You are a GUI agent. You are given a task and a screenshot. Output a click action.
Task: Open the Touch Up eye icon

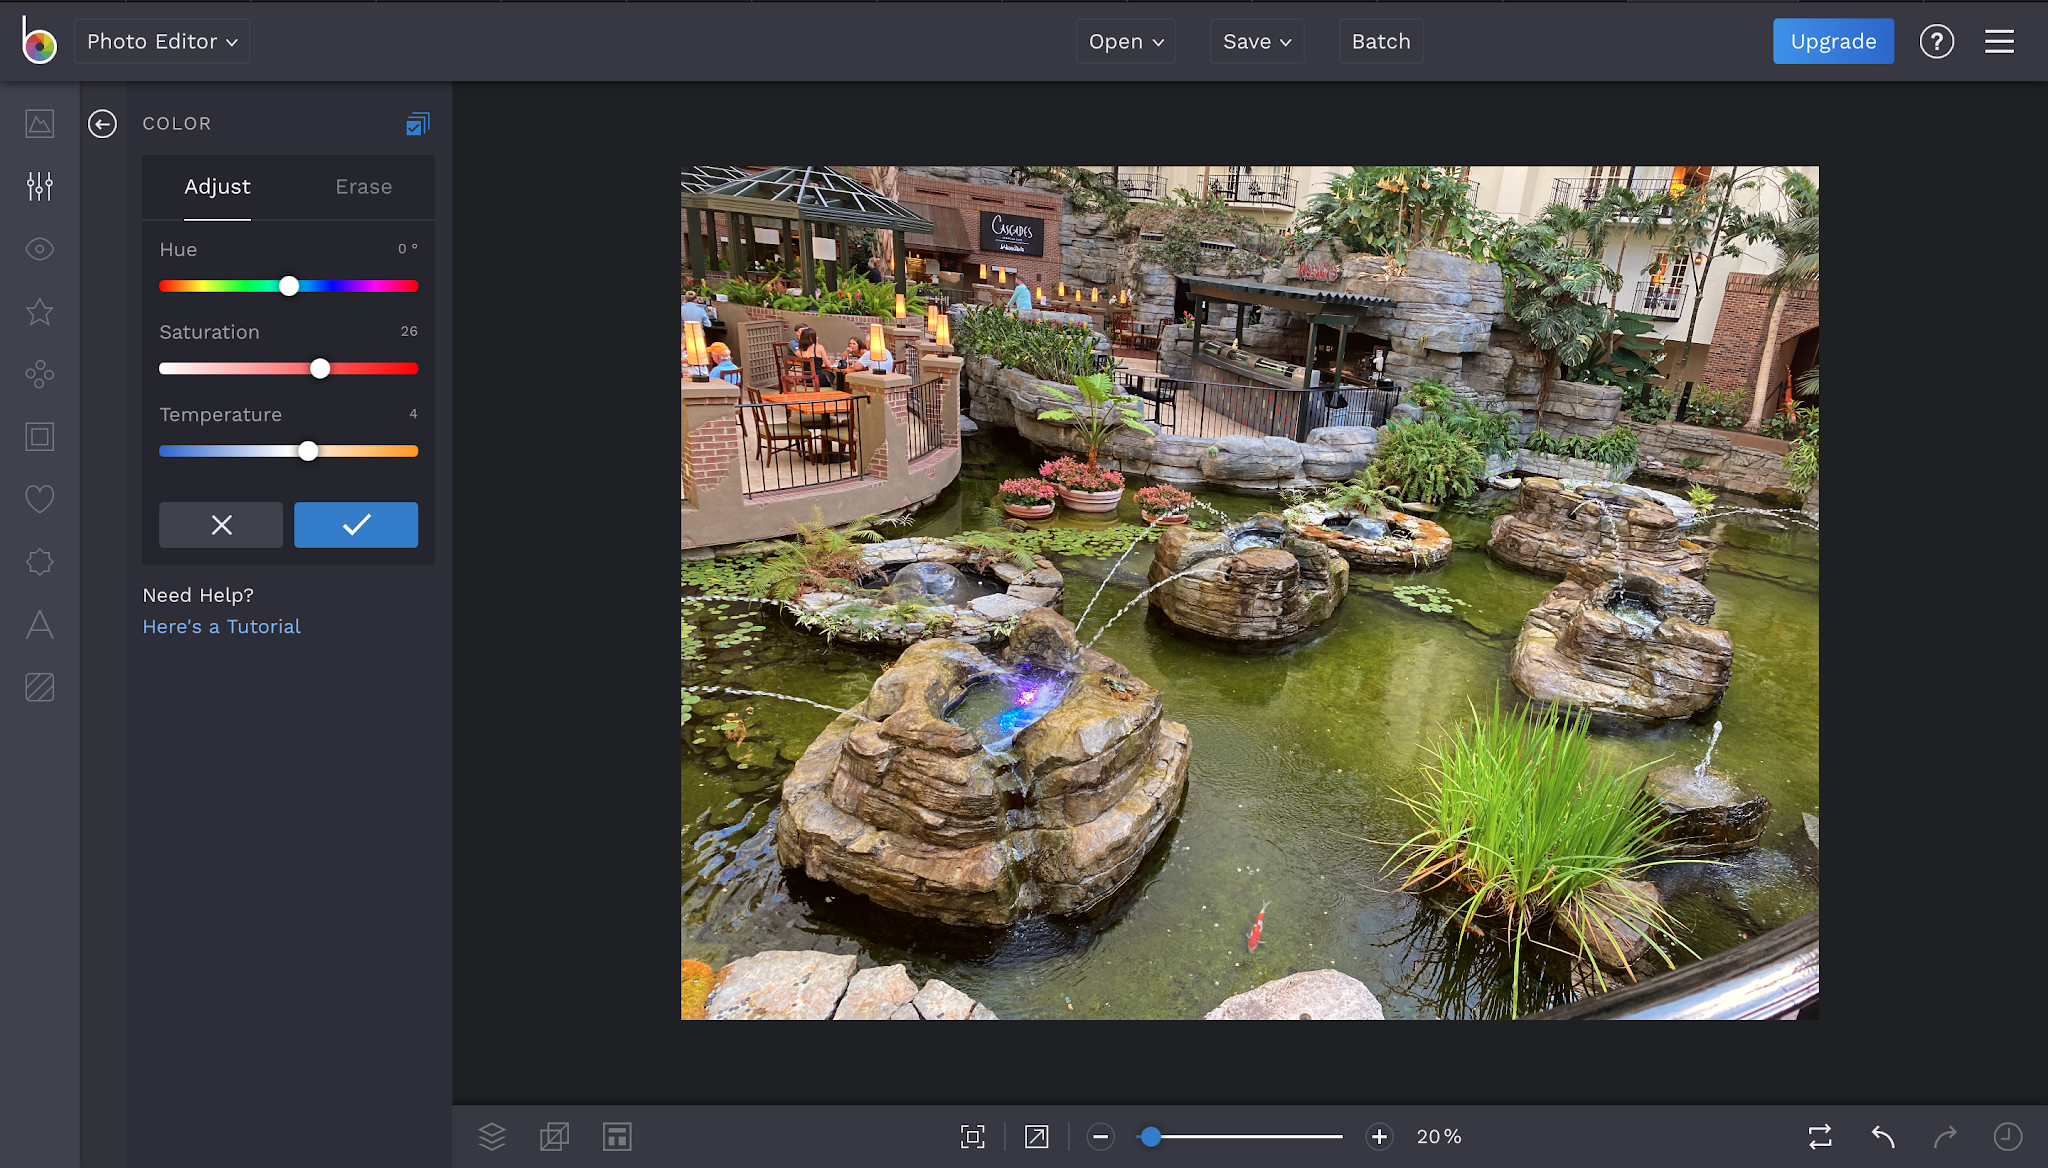click(39, 249)
